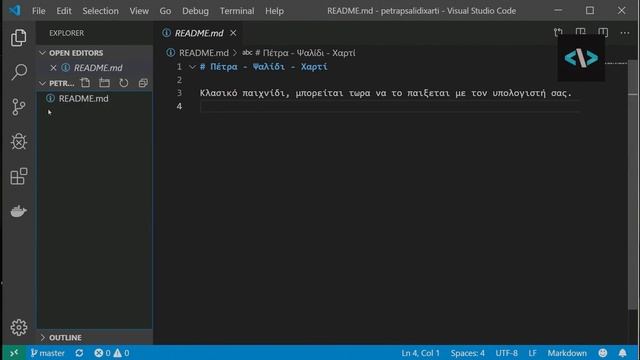Minimize the VS Code window
Image resolution: width=640 pixels, height=360 pixels.
558,10
